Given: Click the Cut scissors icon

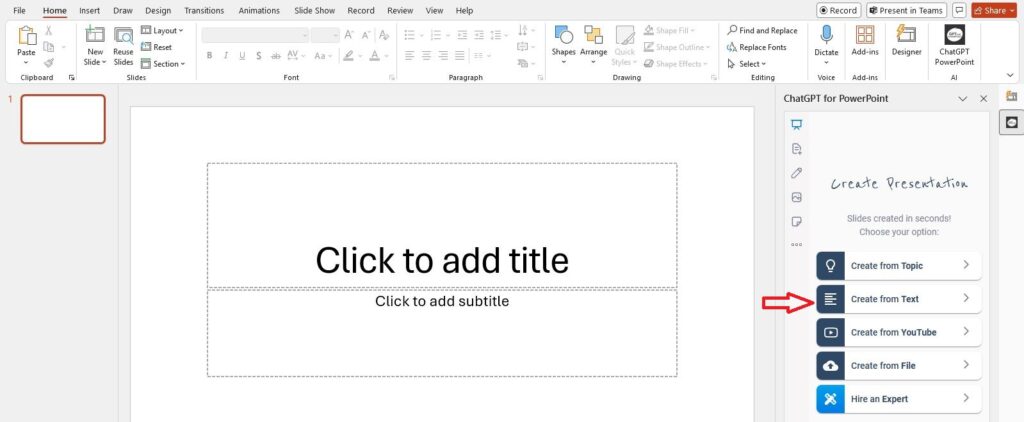Looking at the screenshot, I should pos(49,31).
